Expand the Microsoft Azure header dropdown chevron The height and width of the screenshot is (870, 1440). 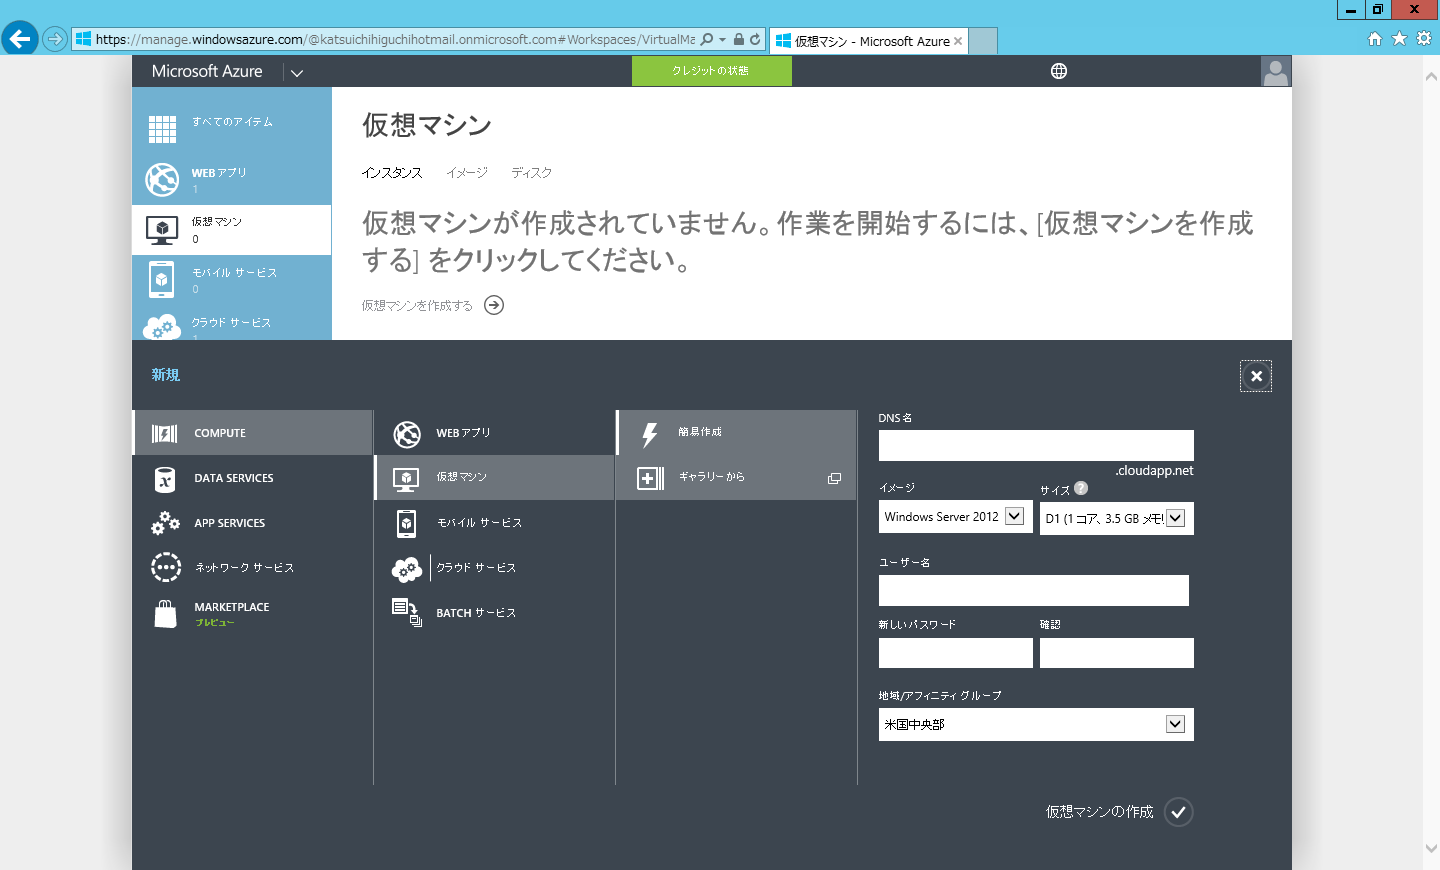297,73
